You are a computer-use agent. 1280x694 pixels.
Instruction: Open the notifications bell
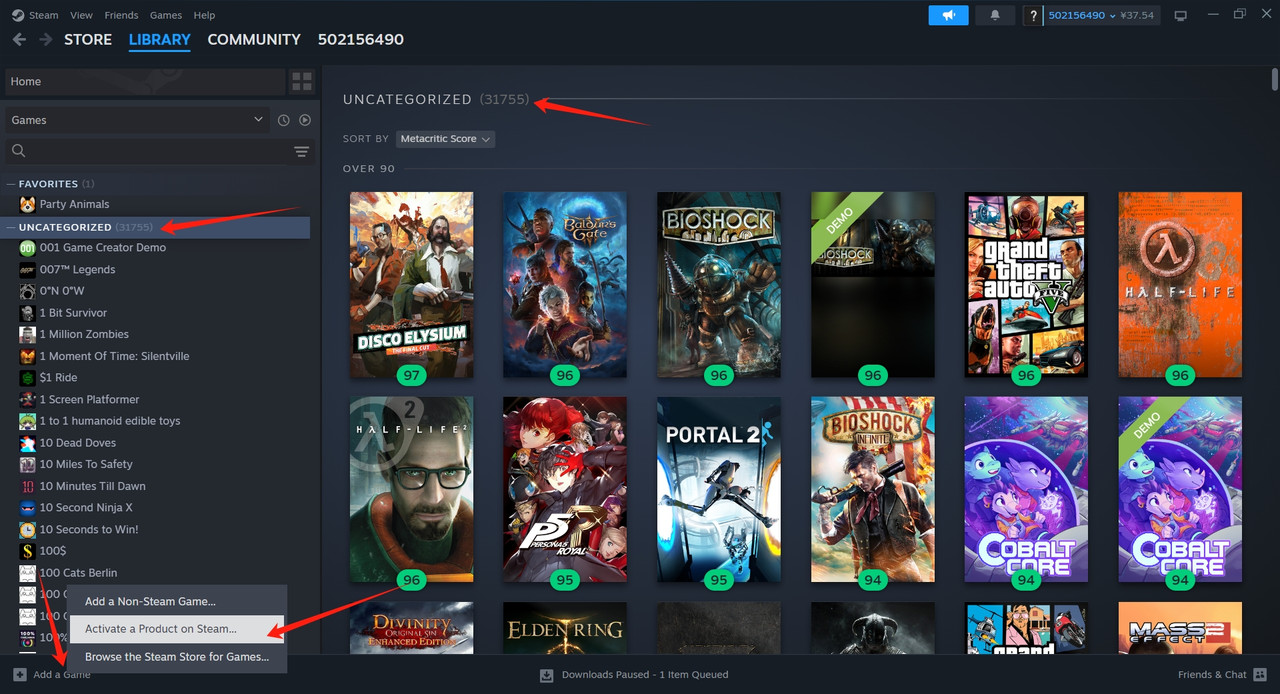click(995, 15)
